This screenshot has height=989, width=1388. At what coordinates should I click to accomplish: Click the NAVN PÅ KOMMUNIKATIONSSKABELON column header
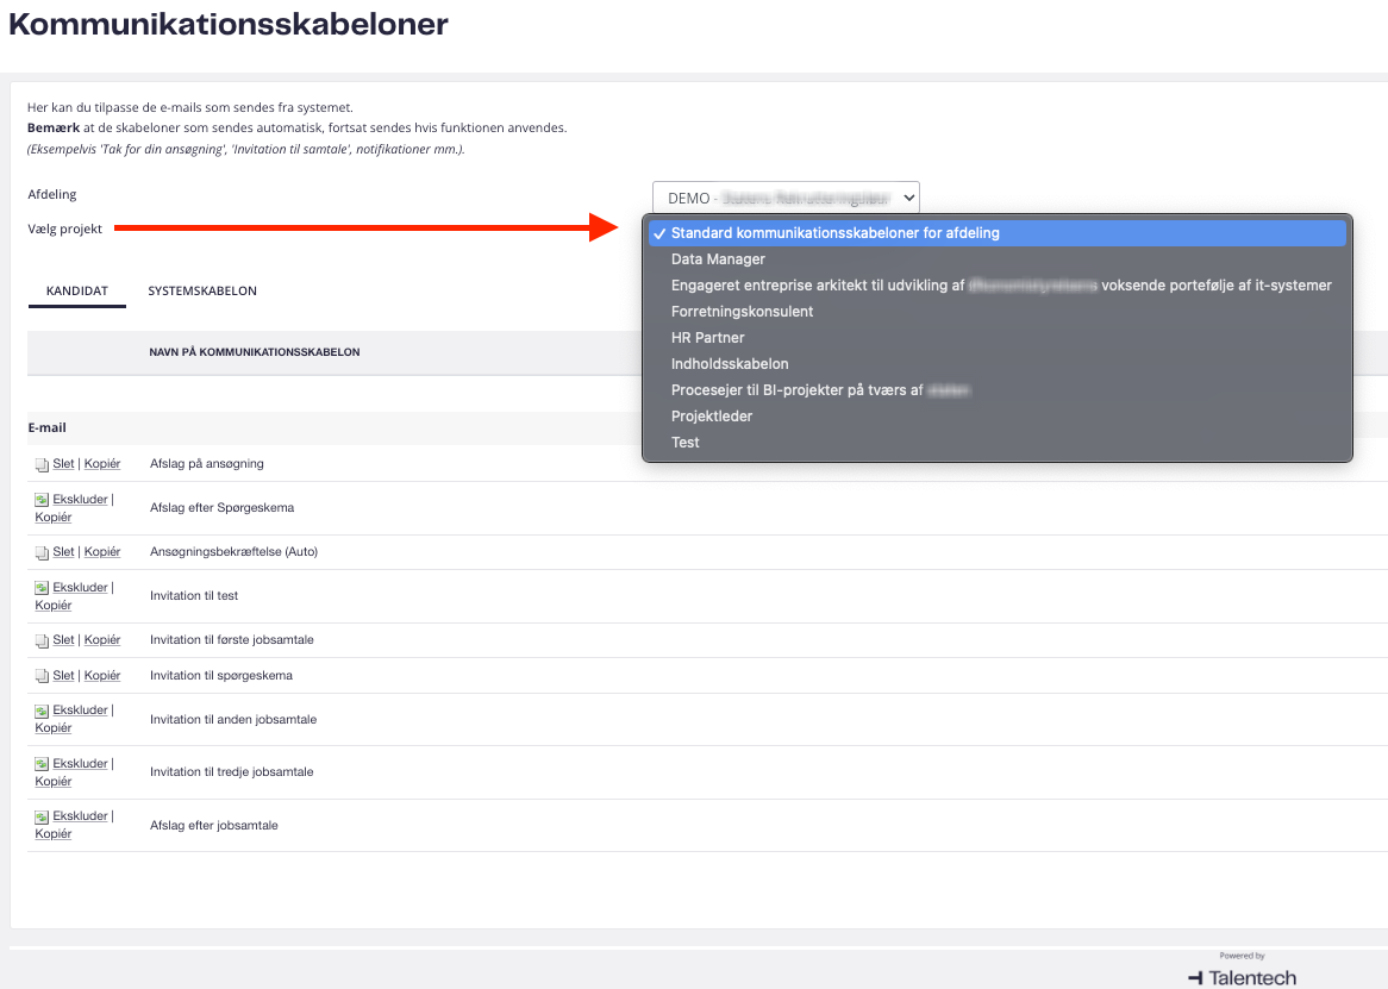click(x=254, y=352)
